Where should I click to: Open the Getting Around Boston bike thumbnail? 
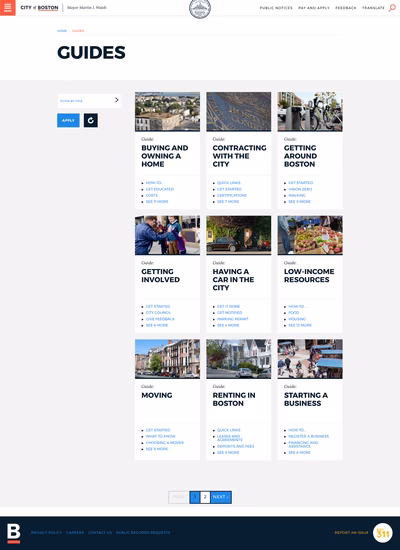(x=310, y=112)
